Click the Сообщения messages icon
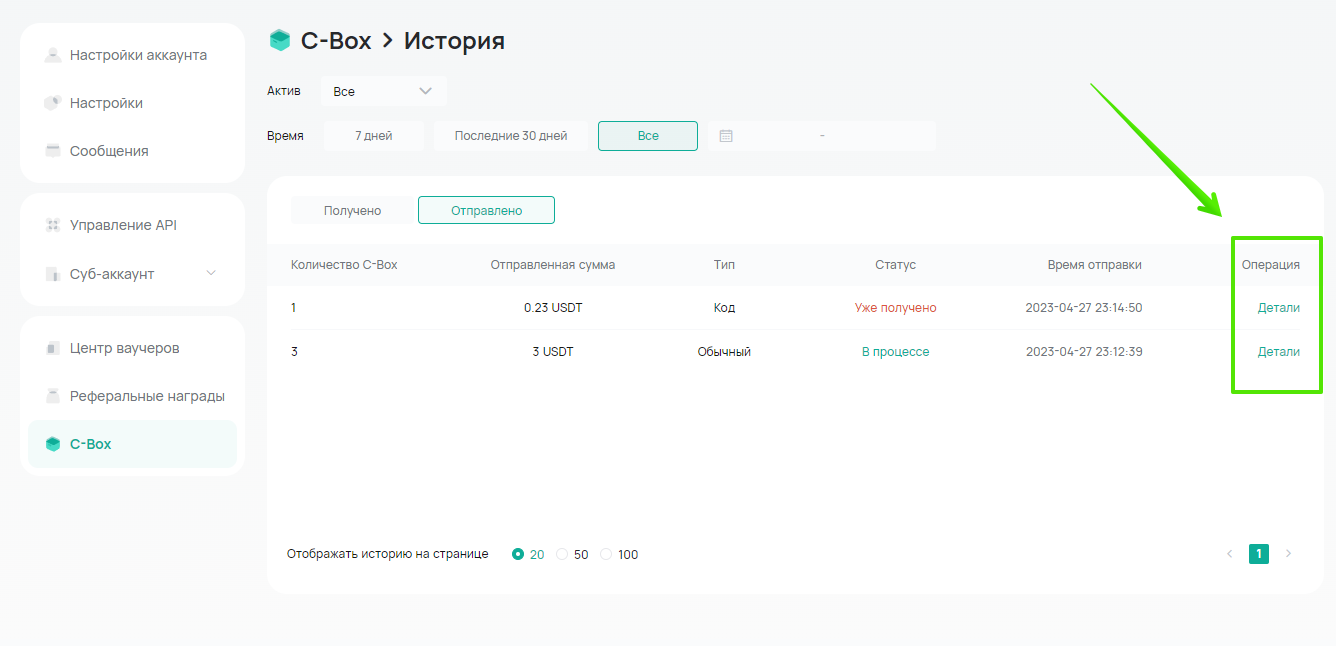The image size is (1336, 646). (x=53, y=151)
